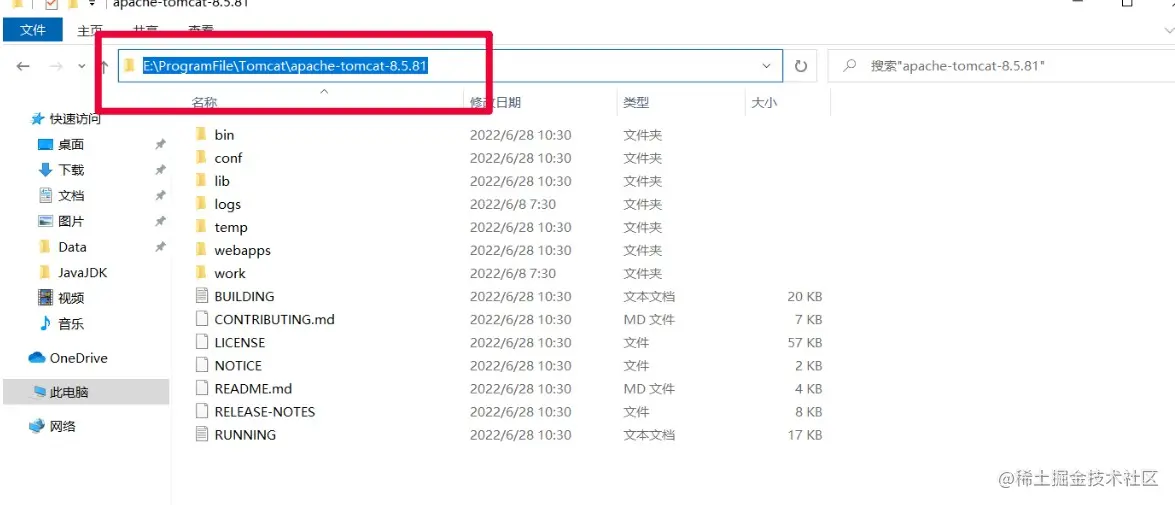Select the work folder icon
Image resolution: width=1175 pixels, height=505 pixels.
[201, 273]
